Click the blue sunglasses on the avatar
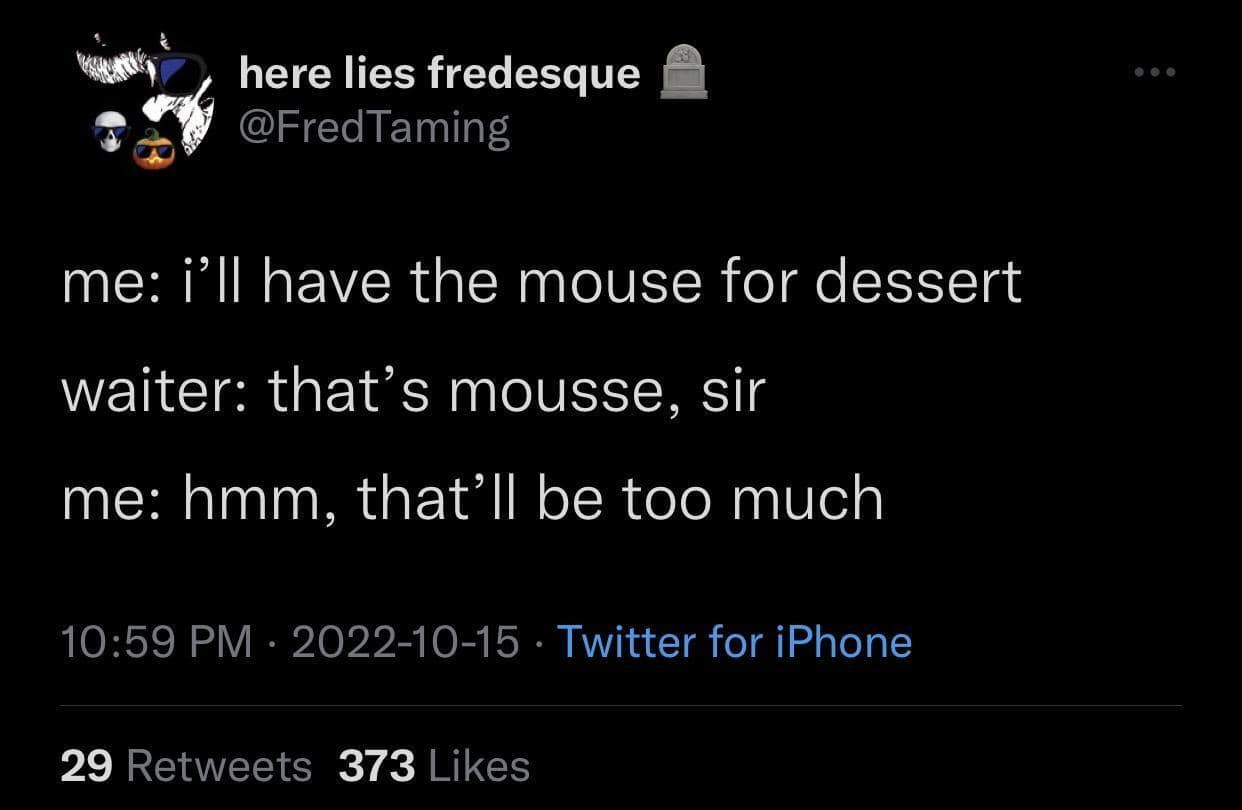 point(180,72)
